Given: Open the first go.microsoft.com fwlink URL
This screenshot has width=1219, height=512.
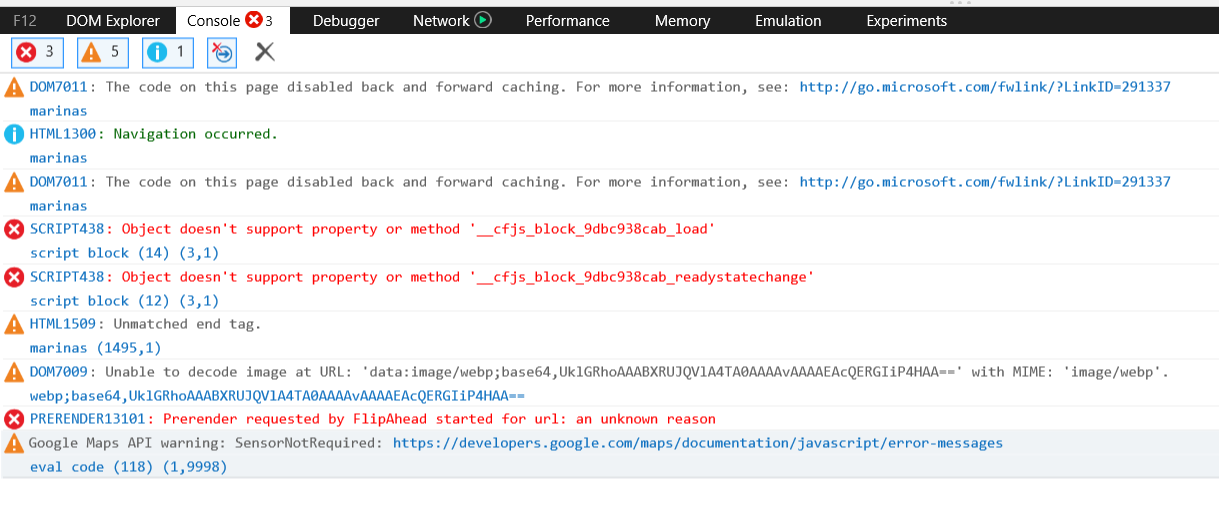Looking at the screenshot, I should [985, 87].
